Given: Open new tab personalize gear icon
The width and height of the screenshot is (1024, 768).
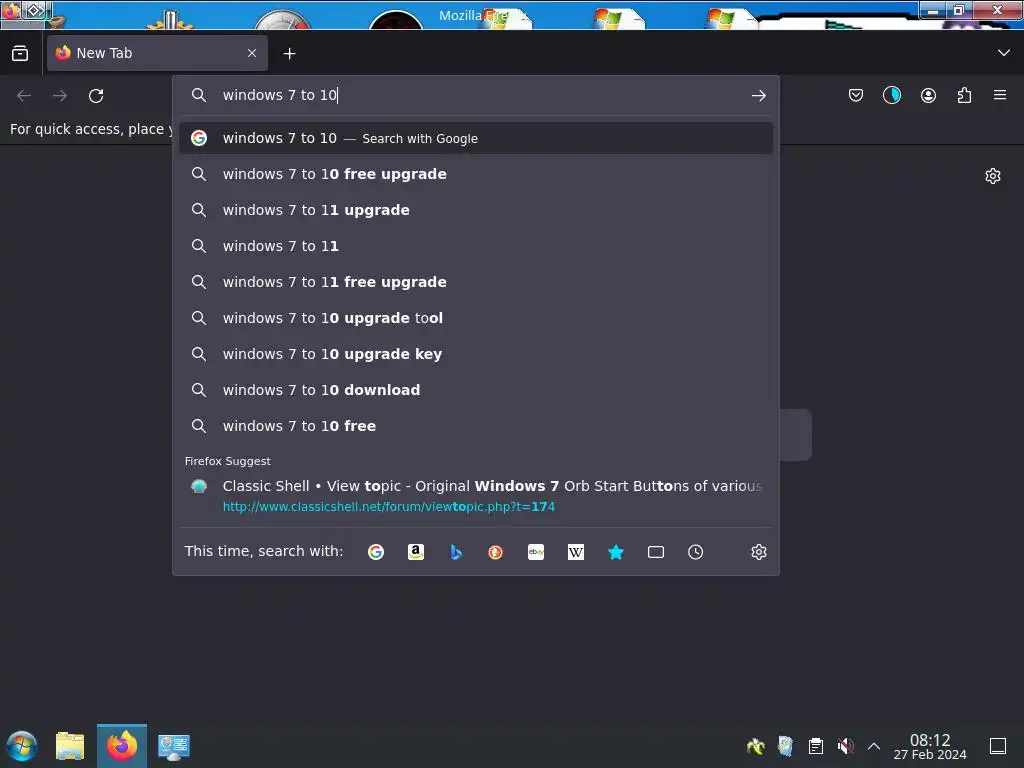Looking at the screenshot, I should [993, 176].
